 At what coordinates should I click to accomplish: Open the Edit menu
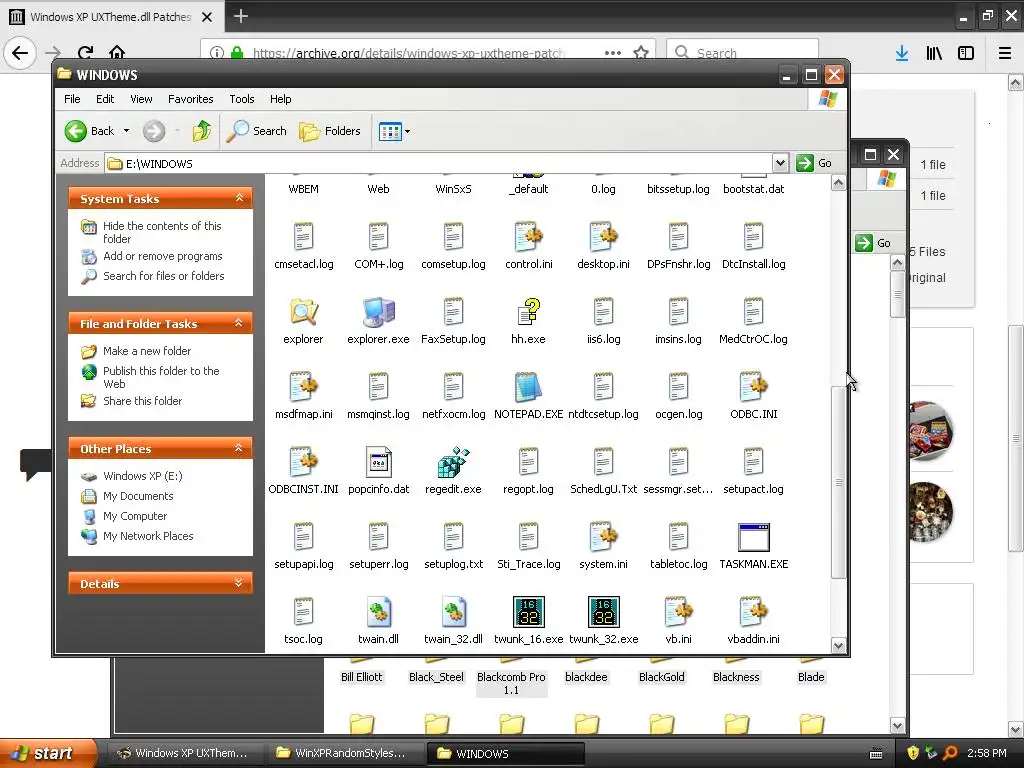coord(104,99)
